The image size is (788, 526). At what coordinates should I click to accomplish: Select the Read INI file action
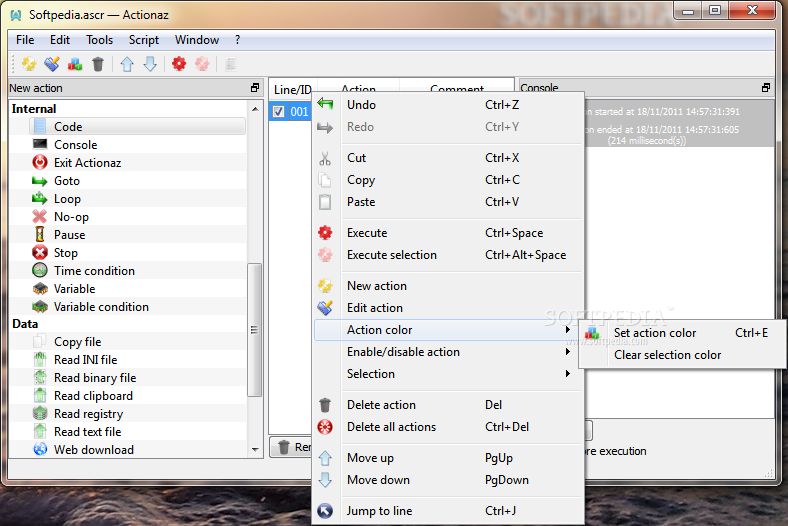point(137,360)
